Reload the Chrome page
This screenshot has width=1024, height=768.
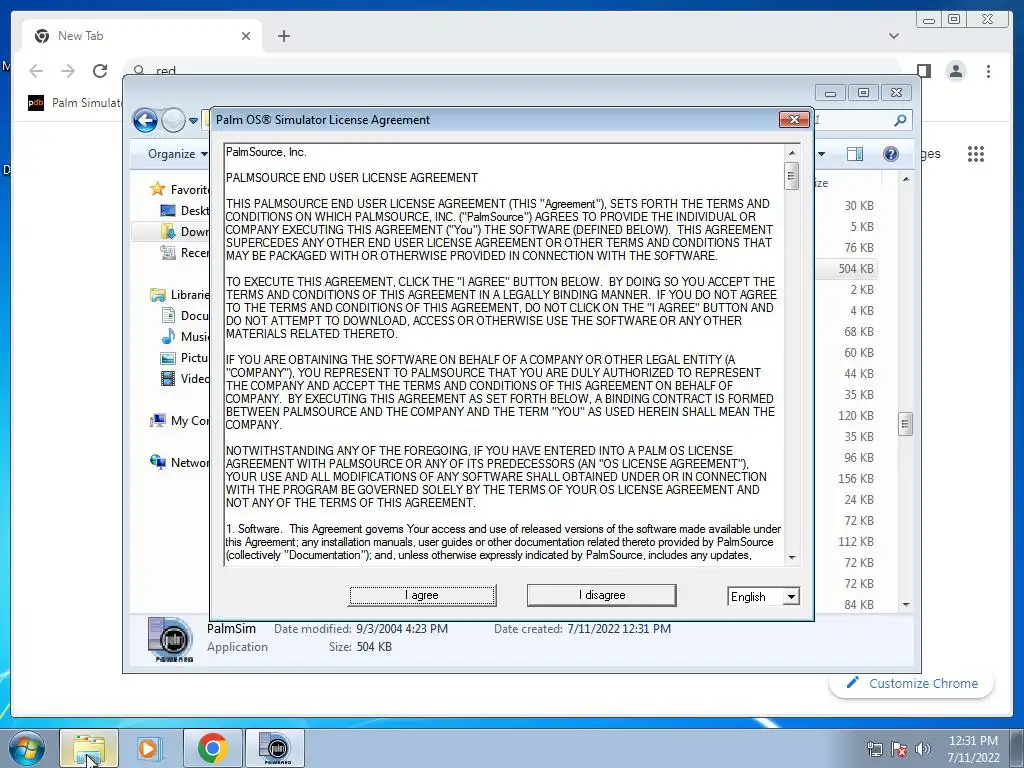(x=99, y=71)
